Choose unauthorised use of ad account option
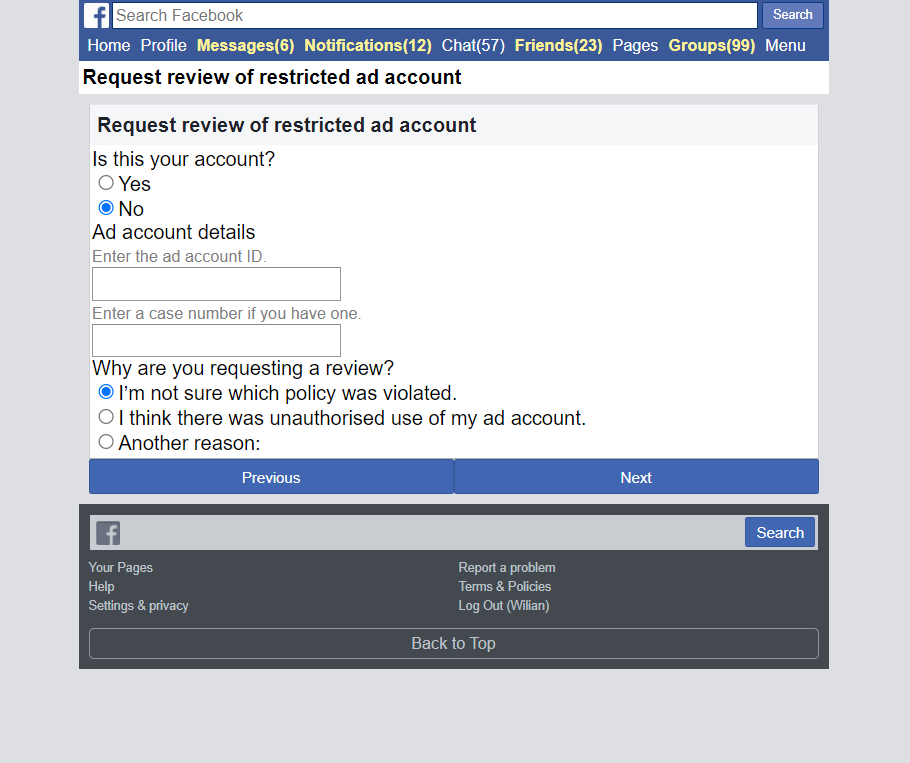The height and width of the screenshot is (763, 910). tap(106, 417)
